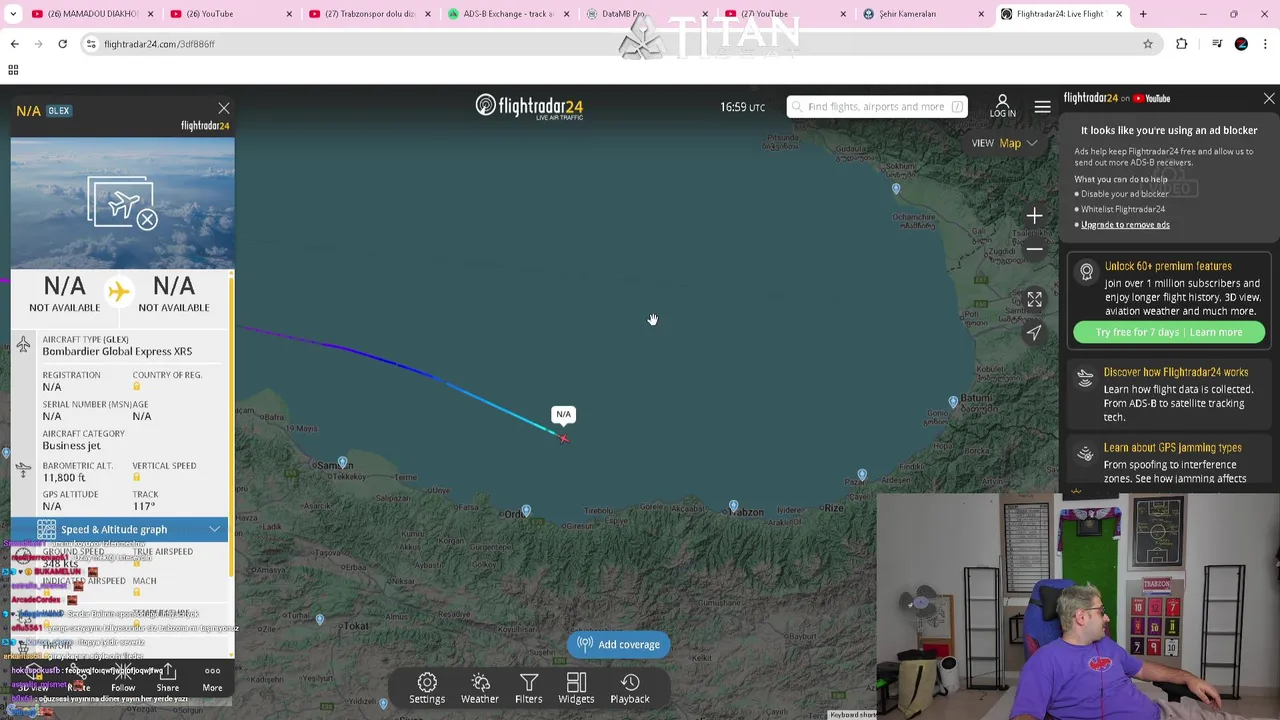The width and height of the screenshot is (1280, 720).
Task: Switch to Trabzonspor YouTube browser tab
Action: click(372, 14)
